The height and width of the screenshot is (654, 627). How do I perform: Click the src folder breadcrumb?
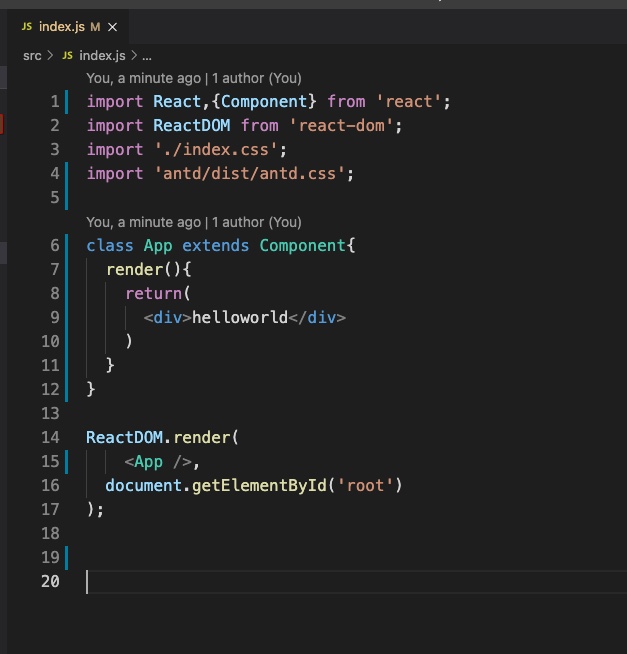pyautogui.click(x=32, y=56)
